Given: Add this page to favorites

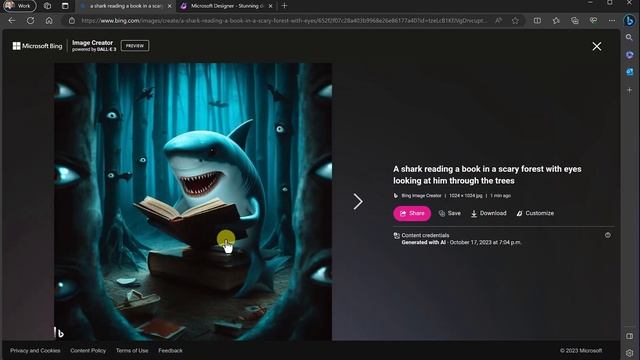Looking at the screenshot, I should [x=516, y=20].
